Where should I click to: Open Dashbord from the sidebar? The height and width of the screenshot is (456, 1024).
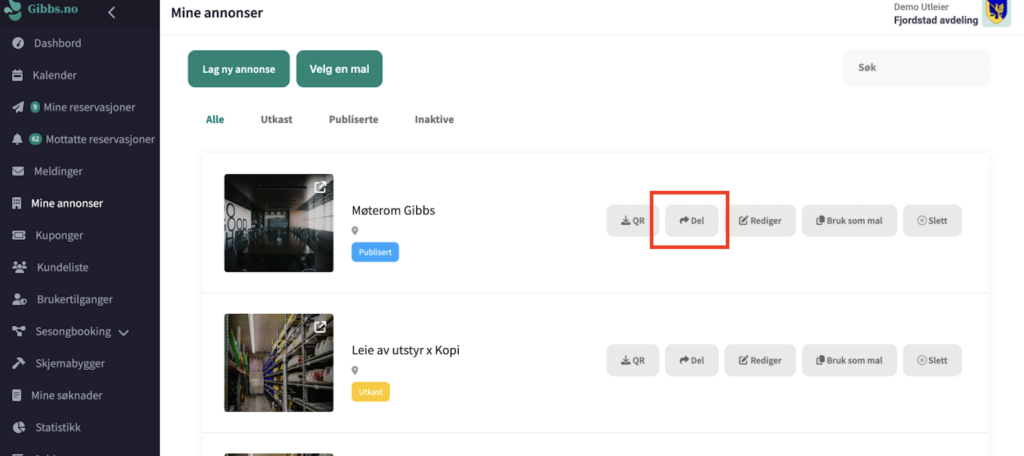[x=57, y=43]
